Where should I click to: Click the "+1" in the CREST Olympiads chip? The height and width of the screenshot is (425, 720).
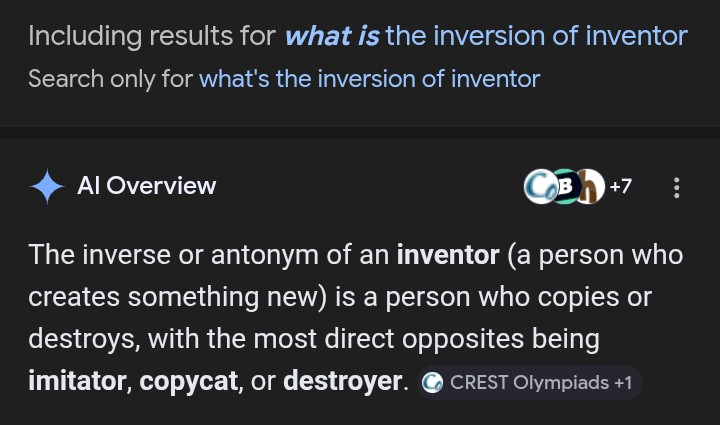click(x=622, y=382)
